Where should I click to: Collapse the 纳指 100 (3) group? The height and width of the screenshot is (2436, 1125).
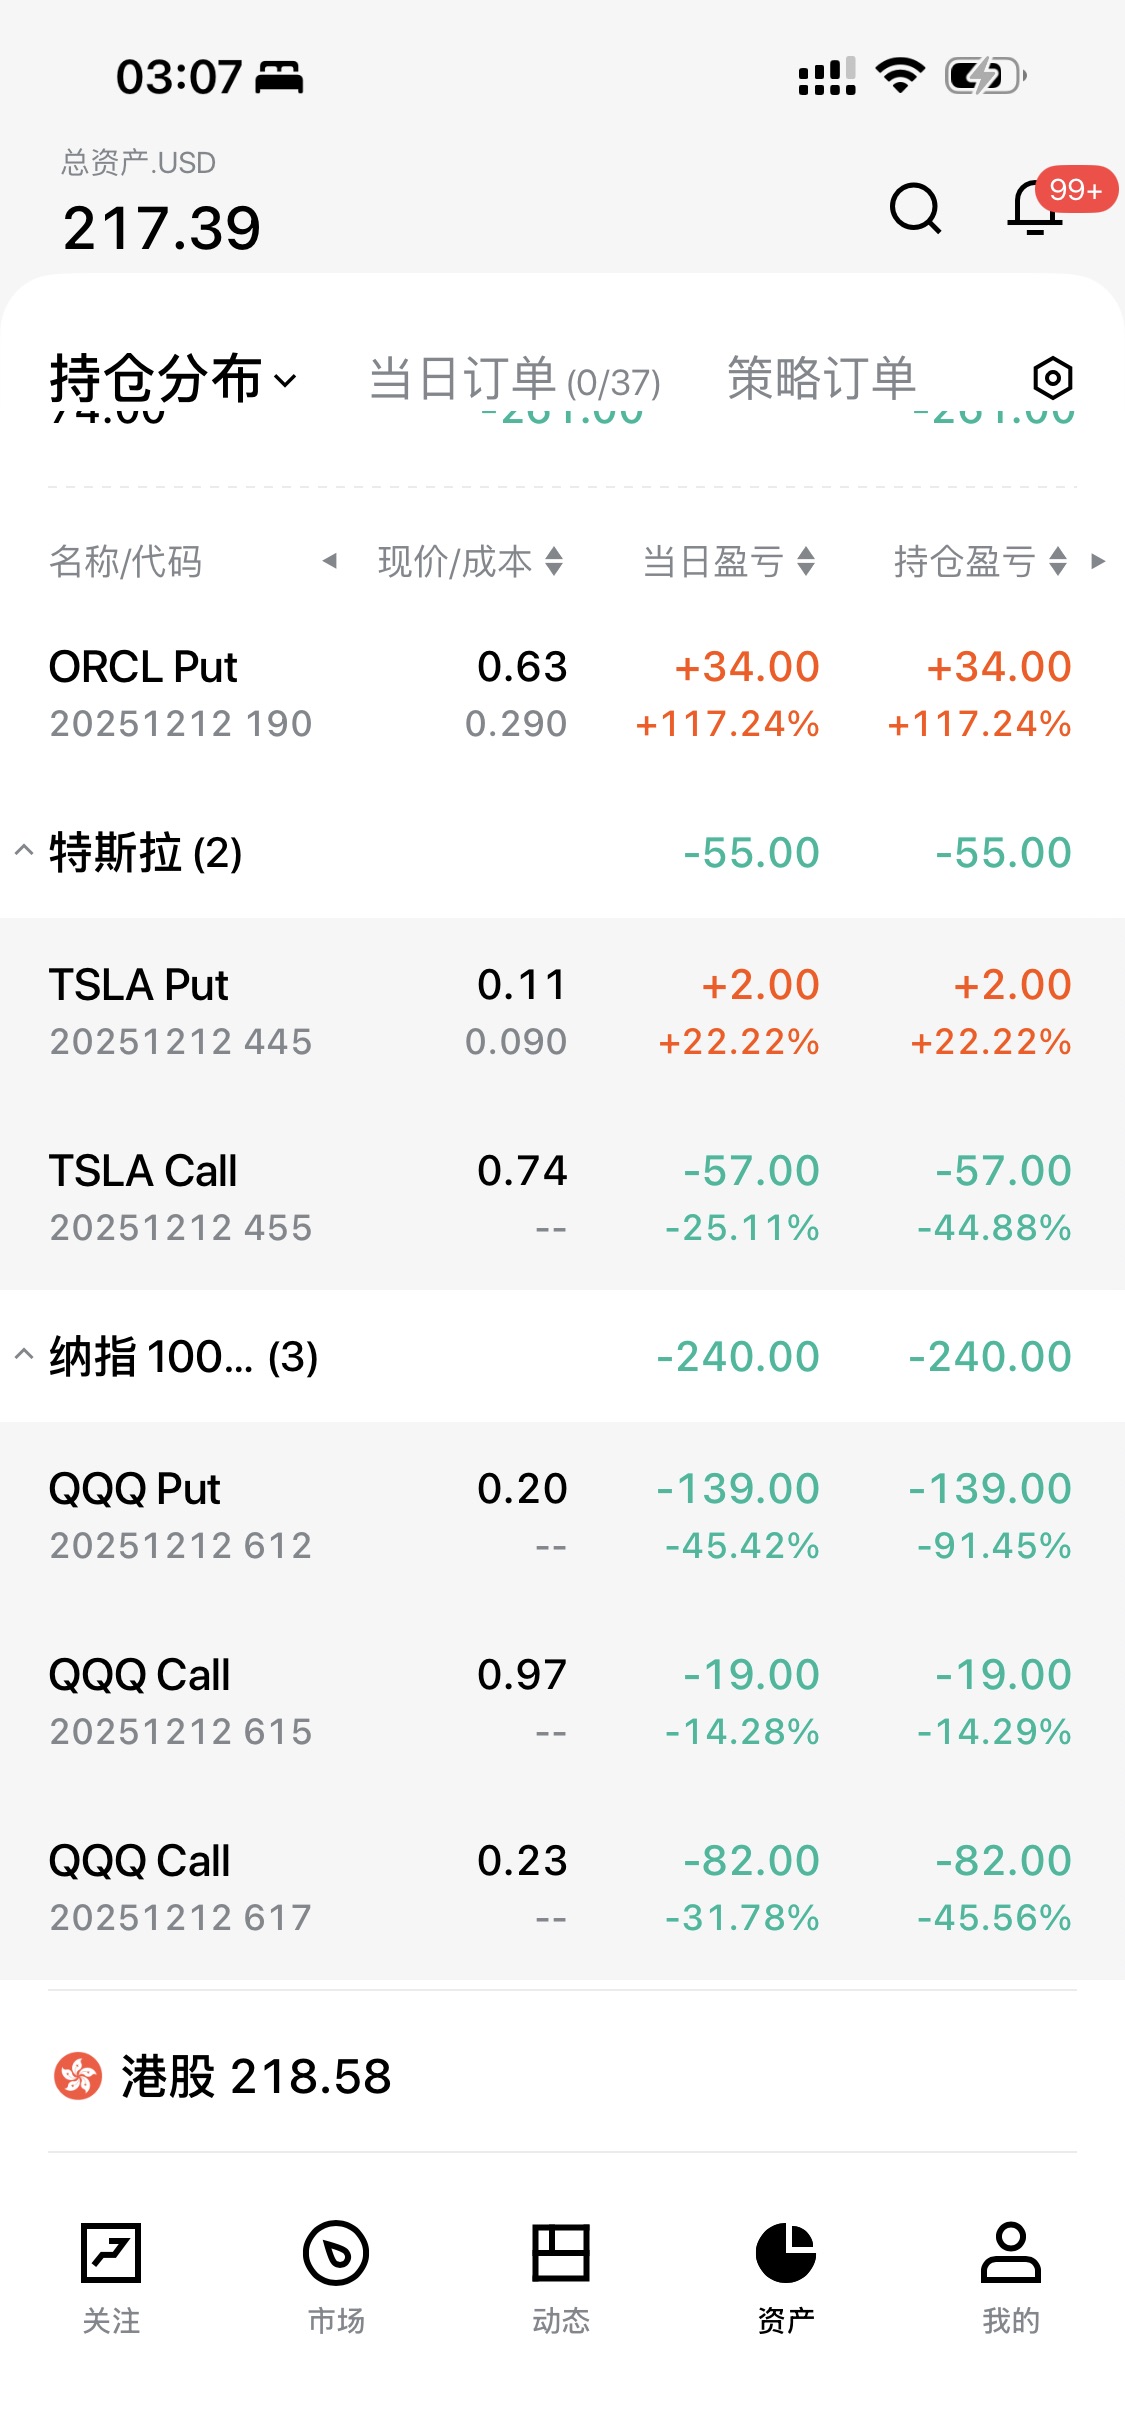24,1356
